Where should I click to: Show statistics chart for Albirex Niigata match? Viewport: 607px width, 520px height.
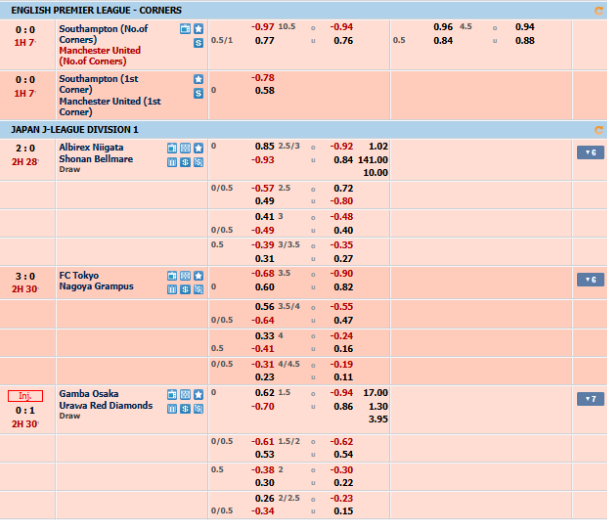point(172,162)
